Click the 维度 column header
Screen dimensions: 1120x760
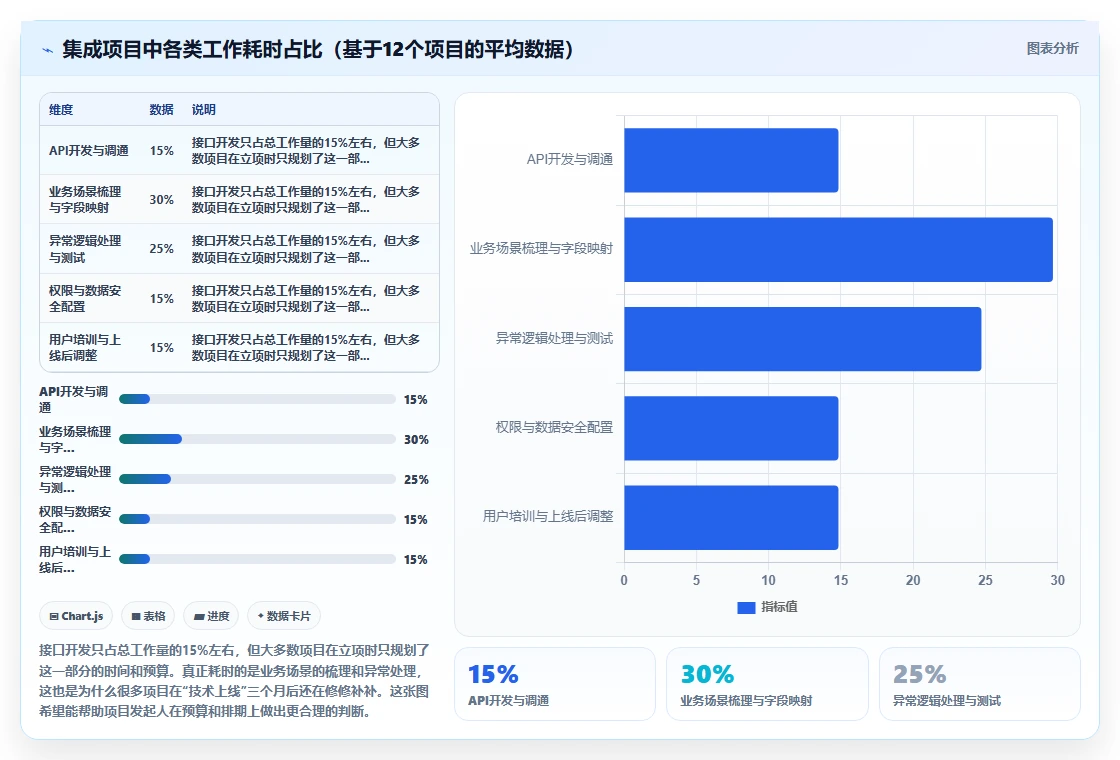point(61,109)
